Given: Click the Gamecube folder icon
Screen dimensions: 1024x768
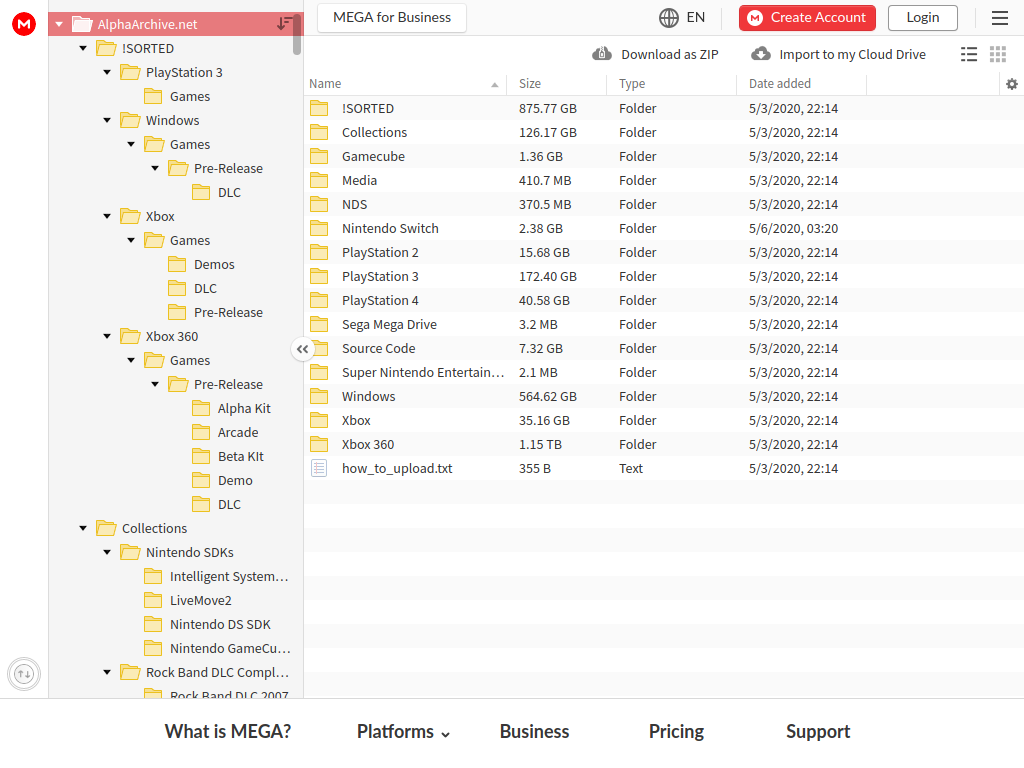Looking at the screenshot, I should click(319, 156).
